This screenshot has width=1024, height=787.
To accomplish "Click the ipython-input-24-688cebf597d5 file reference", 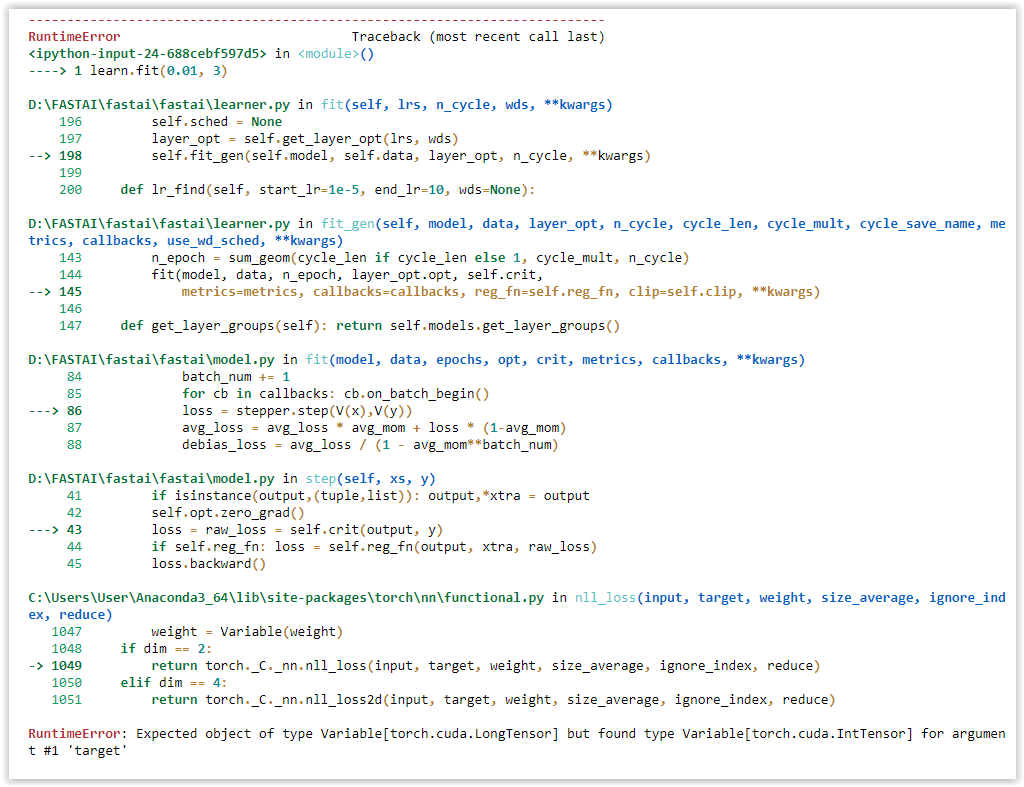I will coord(147,54).
